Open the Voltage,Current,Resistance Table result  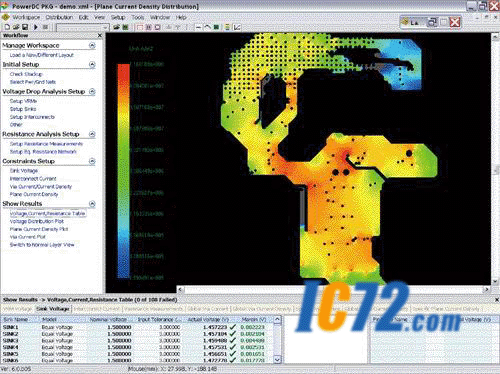tap(47, 213)
